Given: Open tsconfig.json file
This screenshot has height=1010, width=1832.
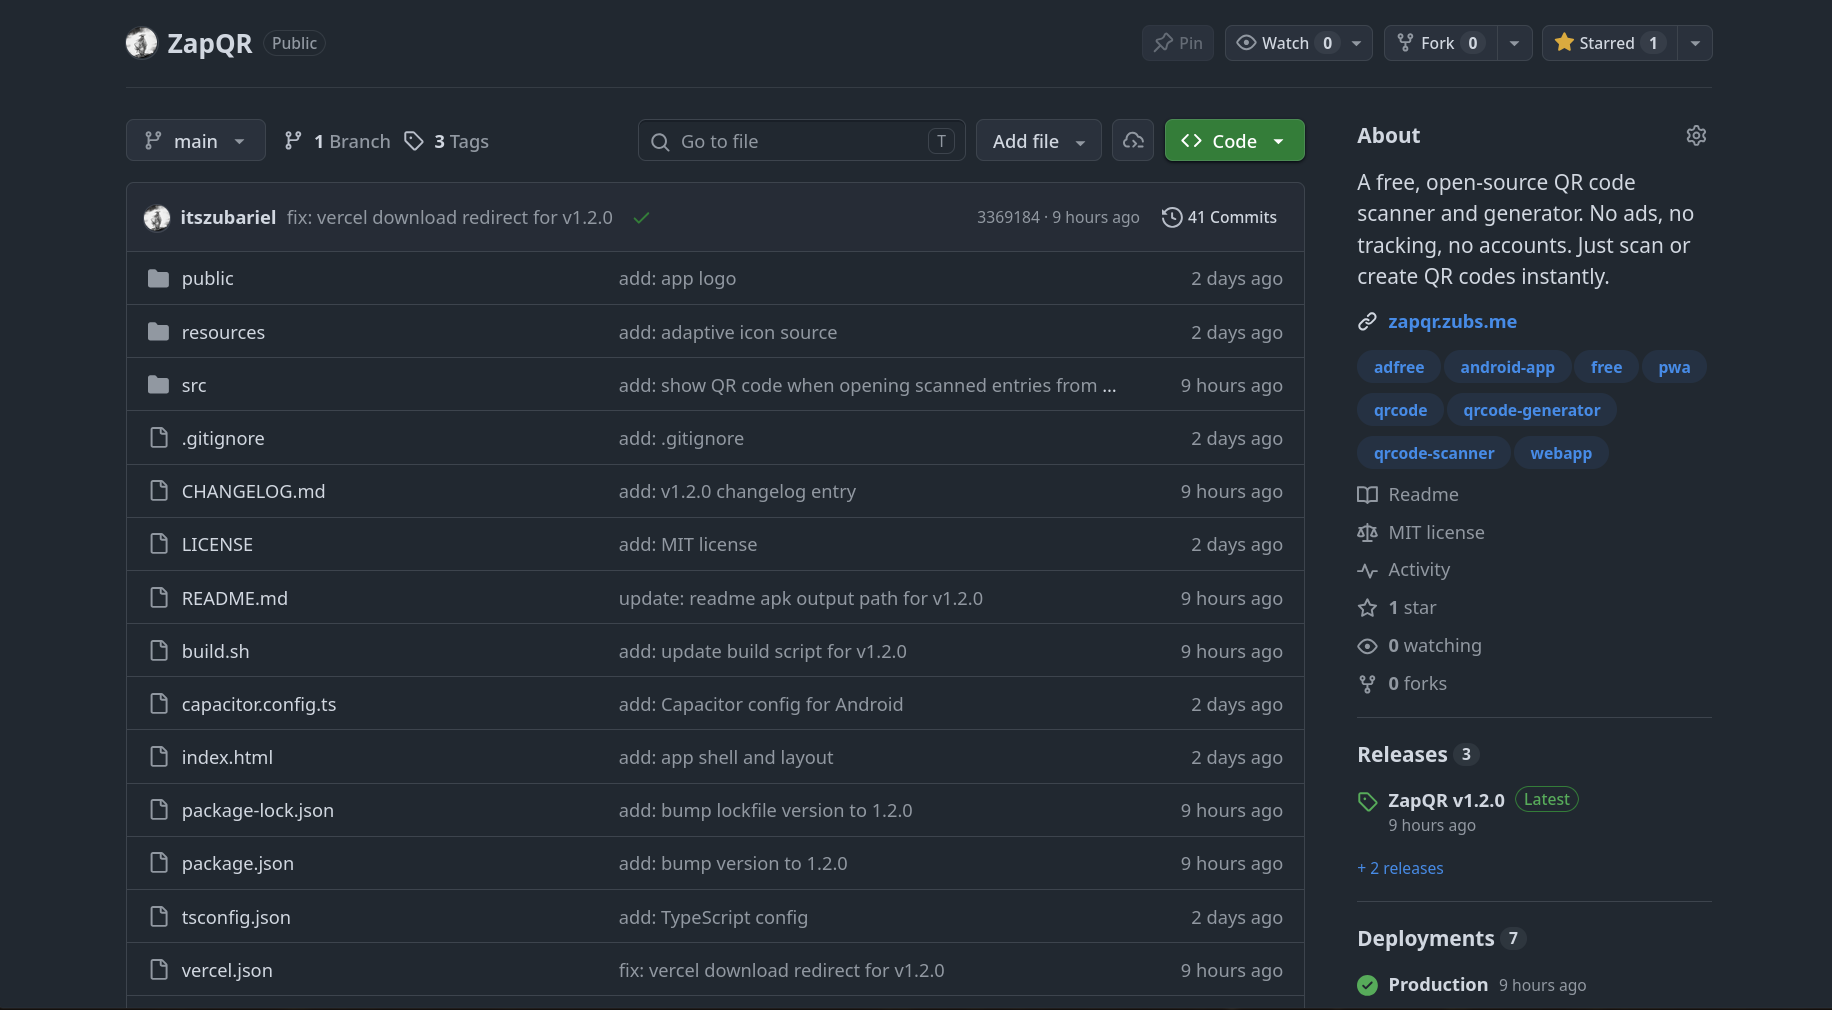Looking at the screenshot, I should click(236, 917).
